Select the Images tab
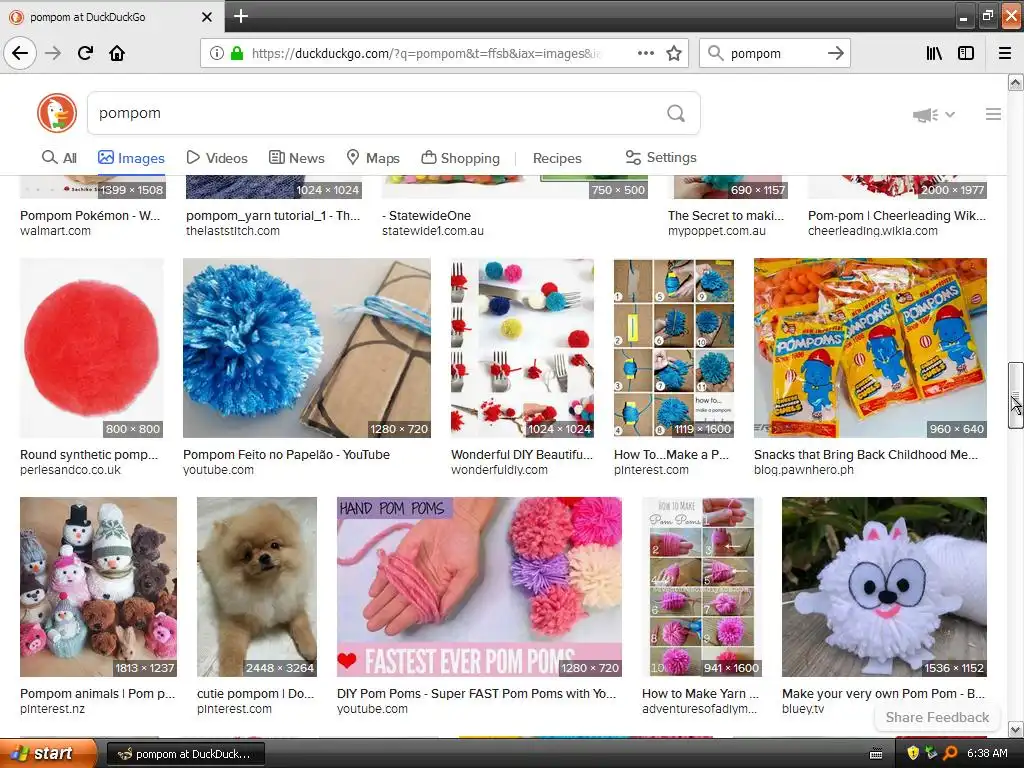 [131, 157]
